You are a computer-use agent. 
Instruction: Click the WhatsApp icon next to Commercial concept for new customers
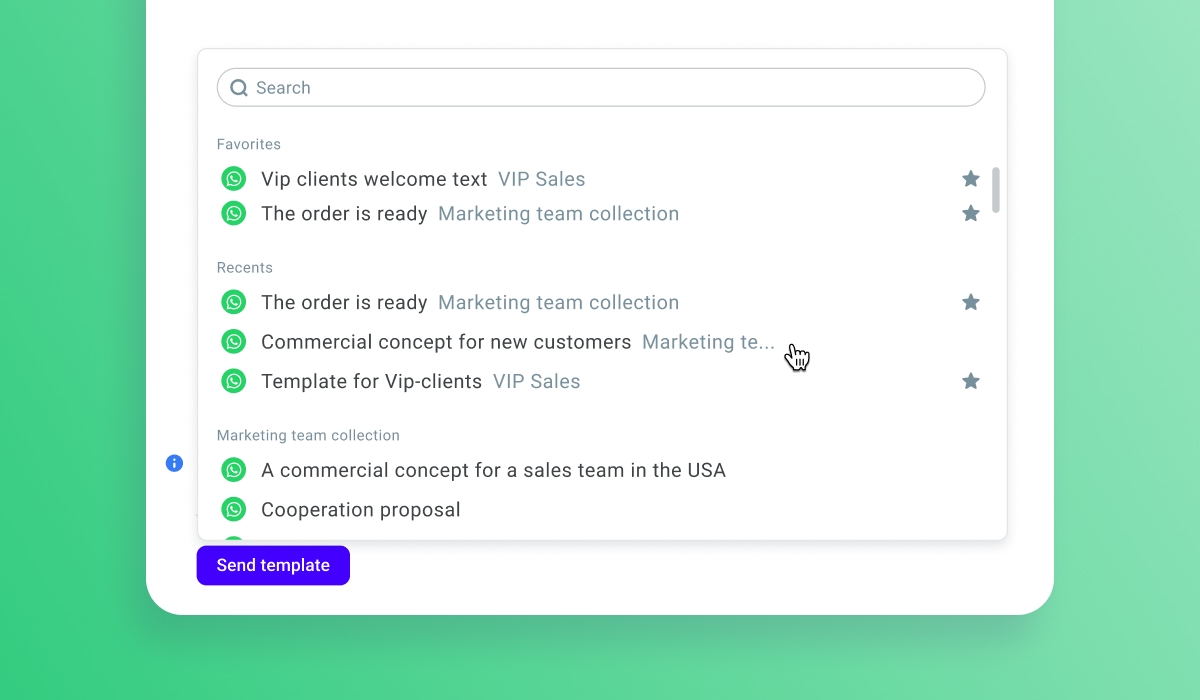(234, 341)
